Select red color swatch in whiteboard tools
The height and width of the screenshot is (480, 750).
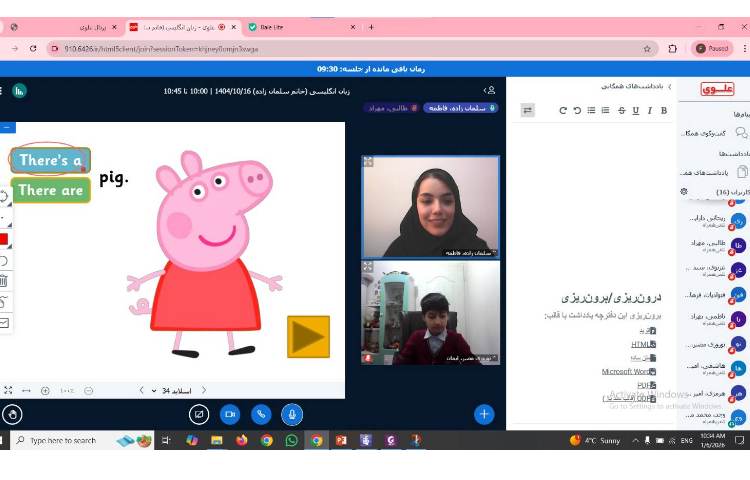click(x=3, y=239)
